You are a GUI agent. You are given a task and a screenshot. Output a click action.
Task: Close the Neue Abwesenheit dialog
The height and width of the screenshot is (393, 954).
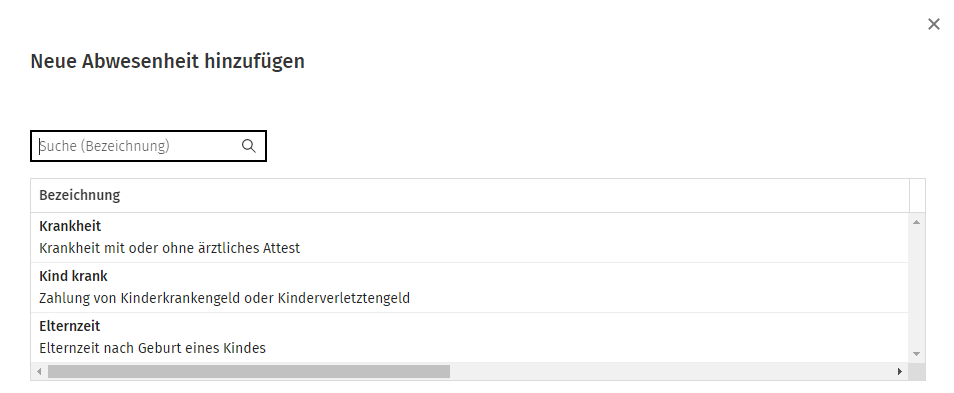(933, 24)
